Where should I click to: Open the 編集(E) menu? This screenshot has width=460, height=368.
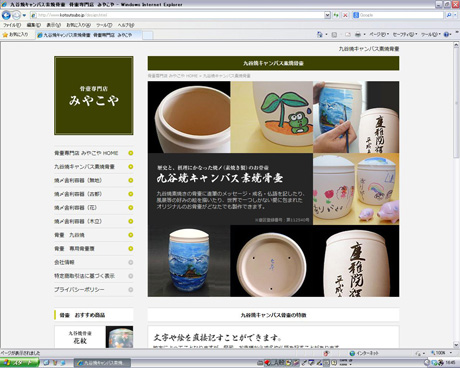coord(34,25)
